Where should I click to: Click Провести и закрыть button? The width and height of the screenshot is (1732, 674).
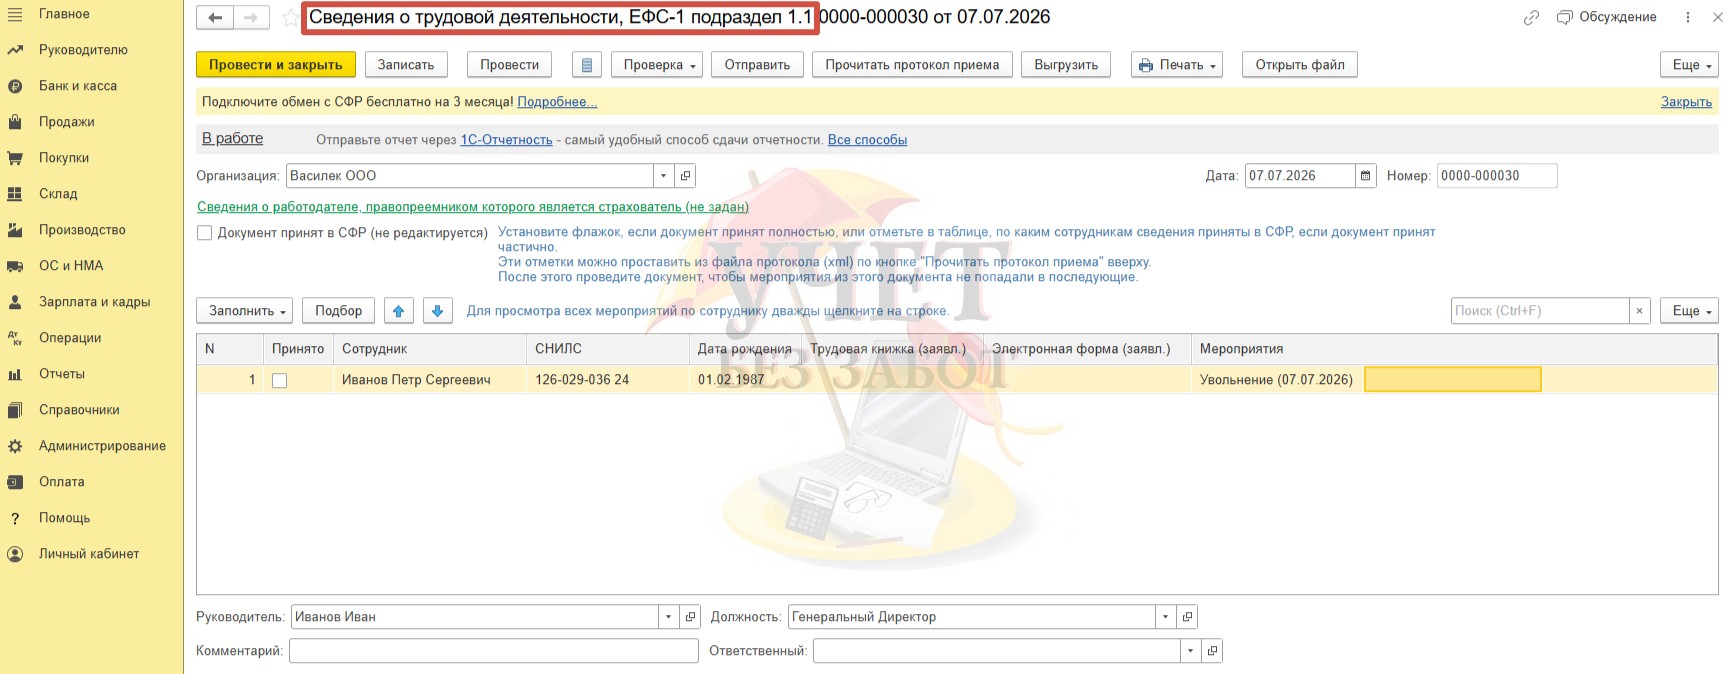(x=276, y=65)
